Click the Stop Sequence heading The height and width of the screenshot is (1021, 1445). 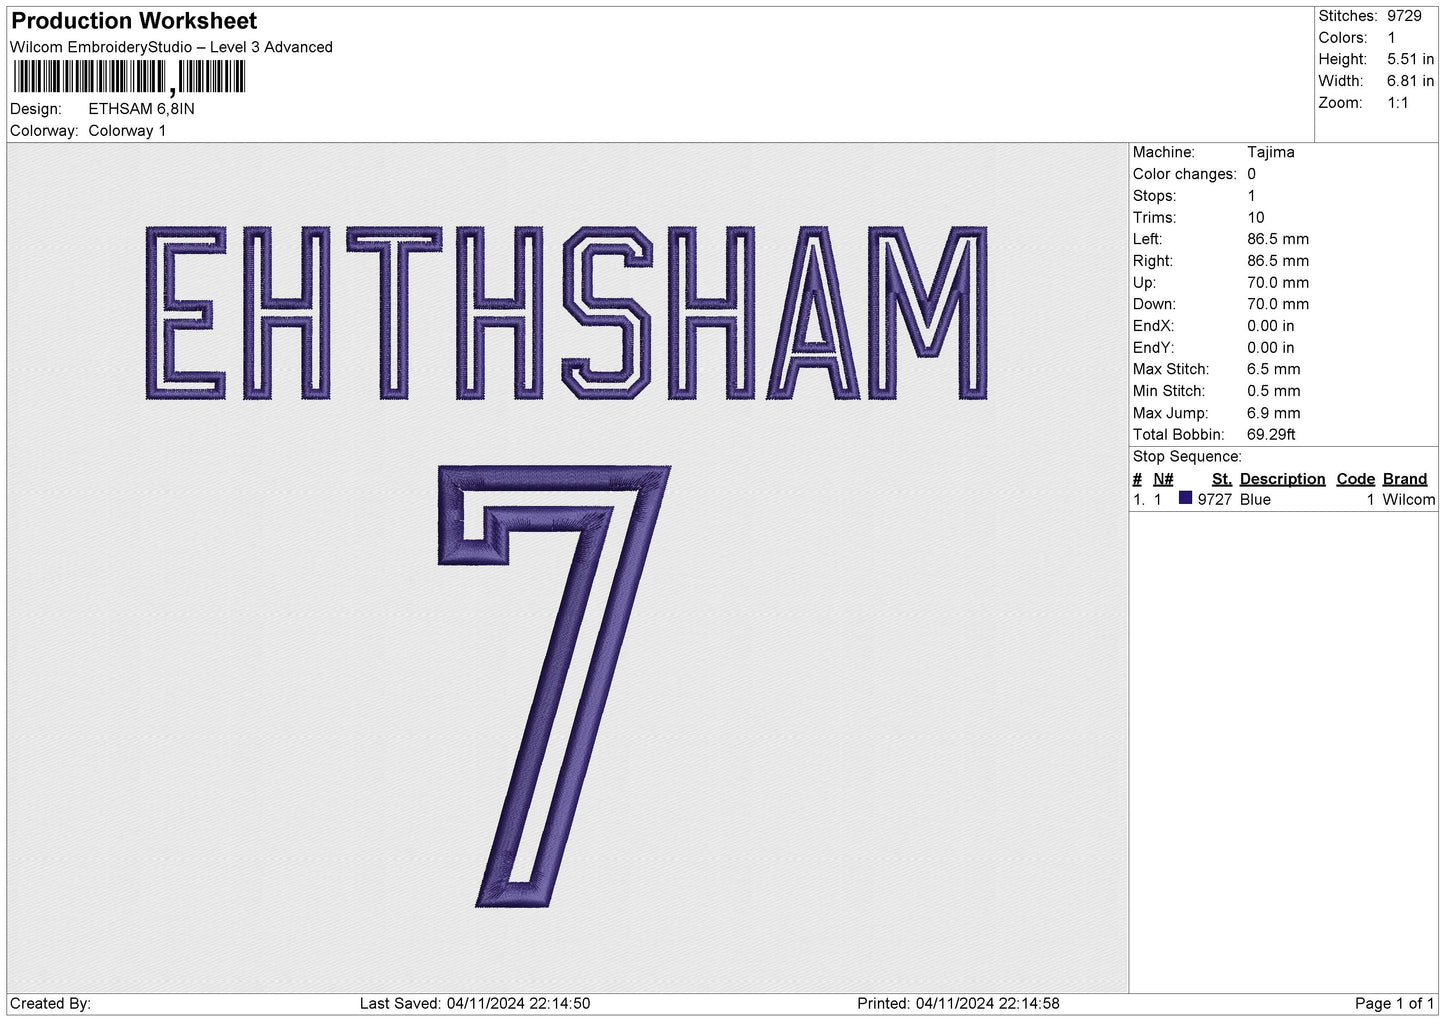click(1187, 457)
